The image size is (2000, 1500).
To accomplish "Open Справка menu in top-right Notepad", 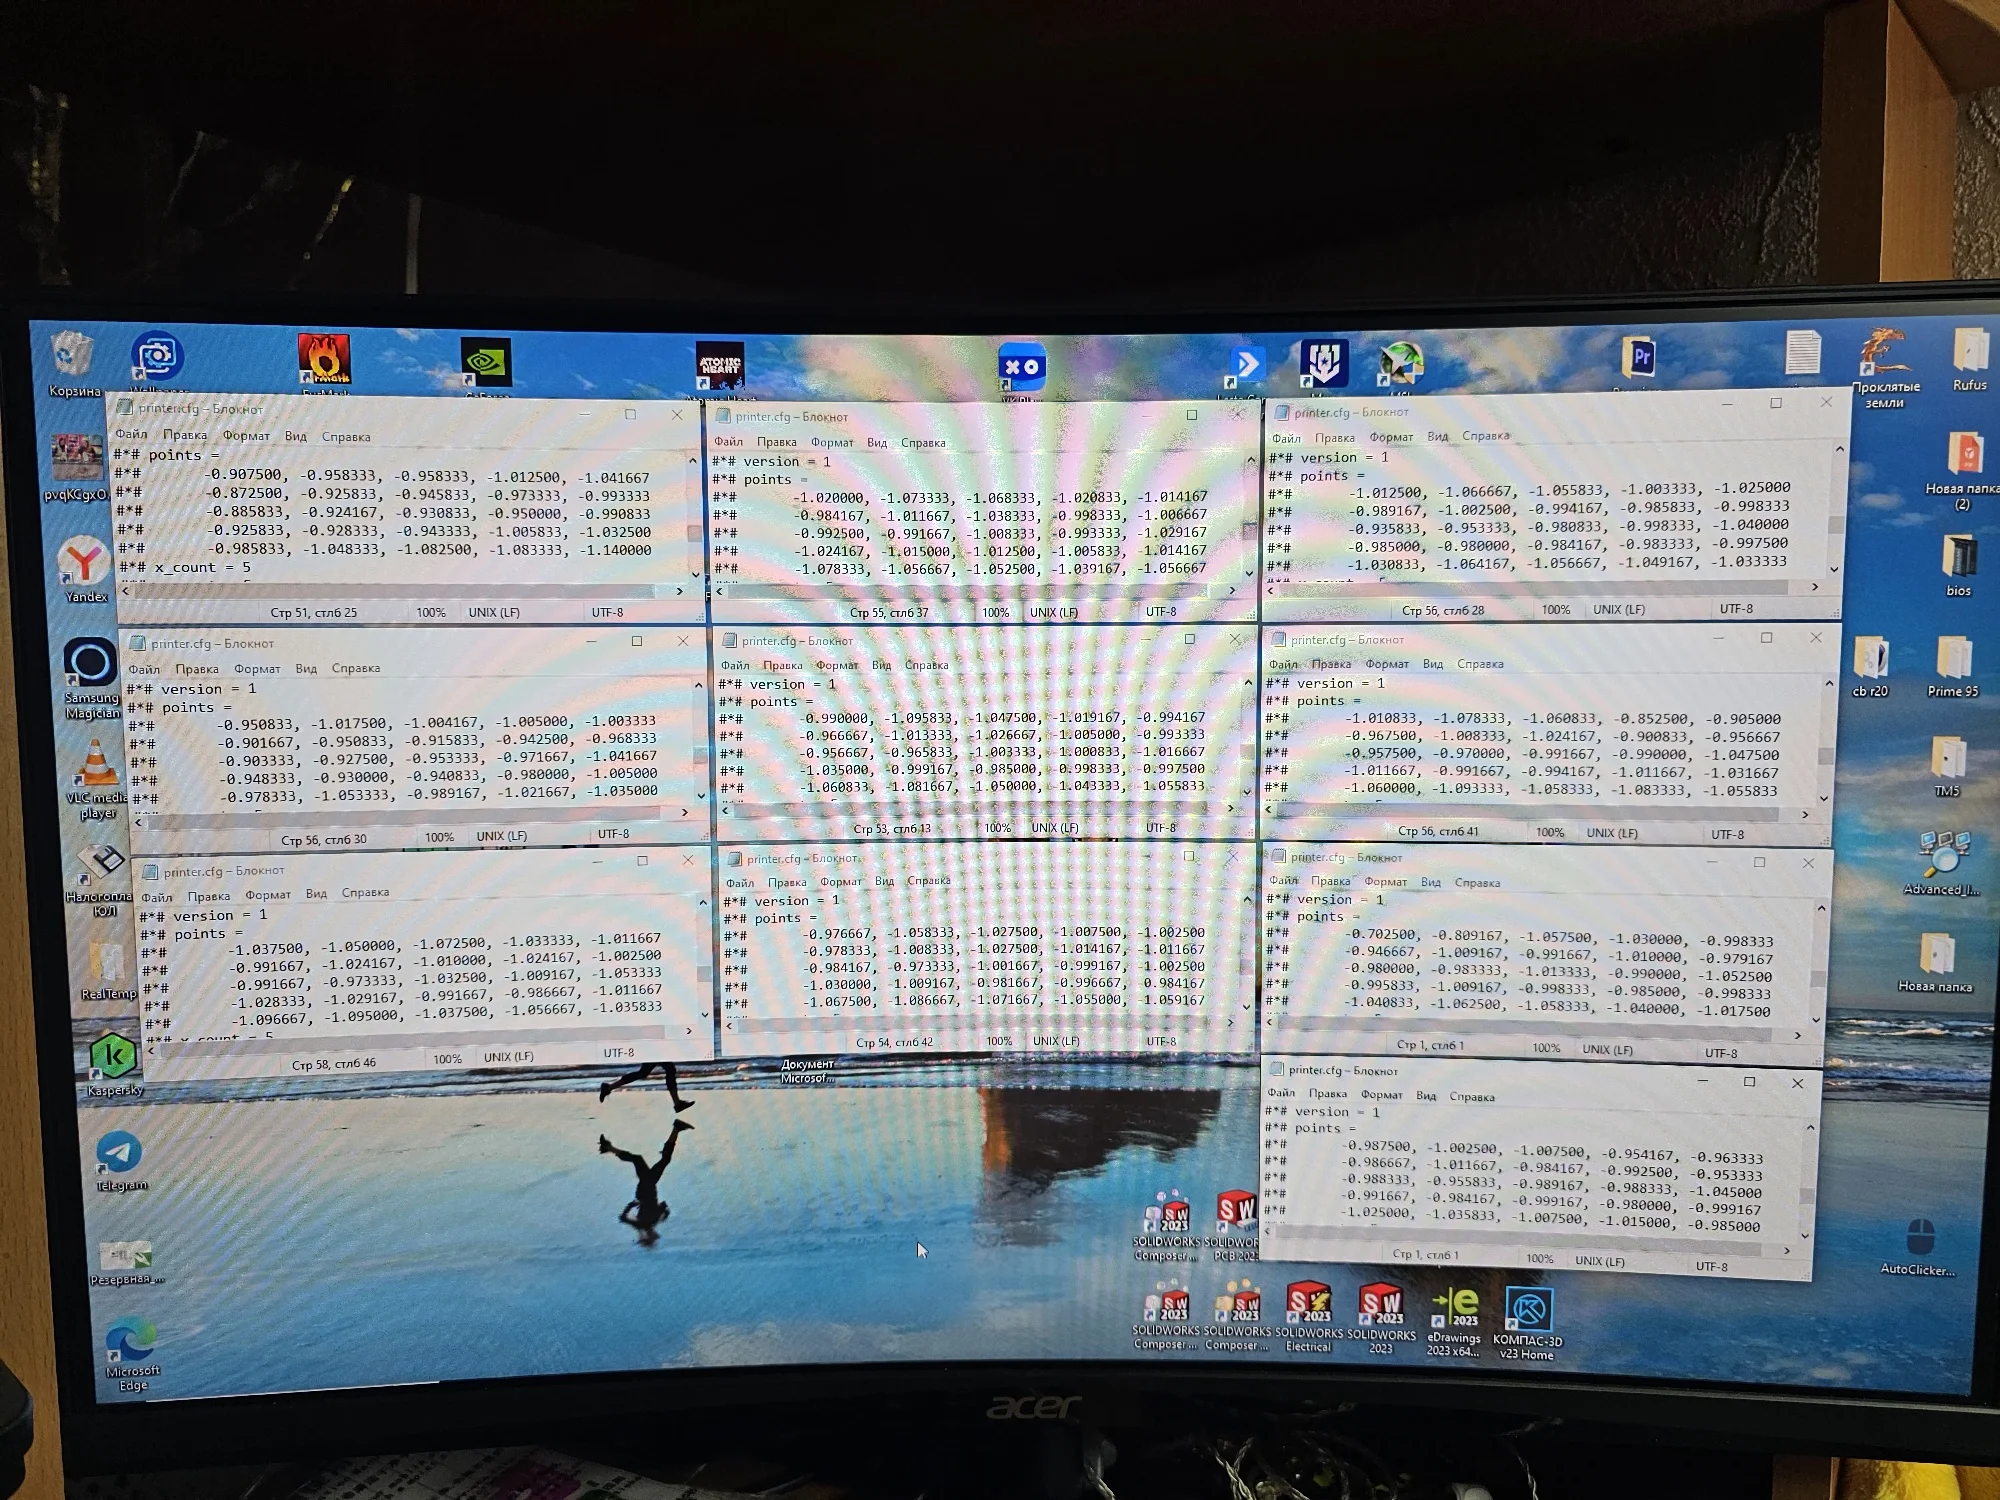I will (1485, 436).
